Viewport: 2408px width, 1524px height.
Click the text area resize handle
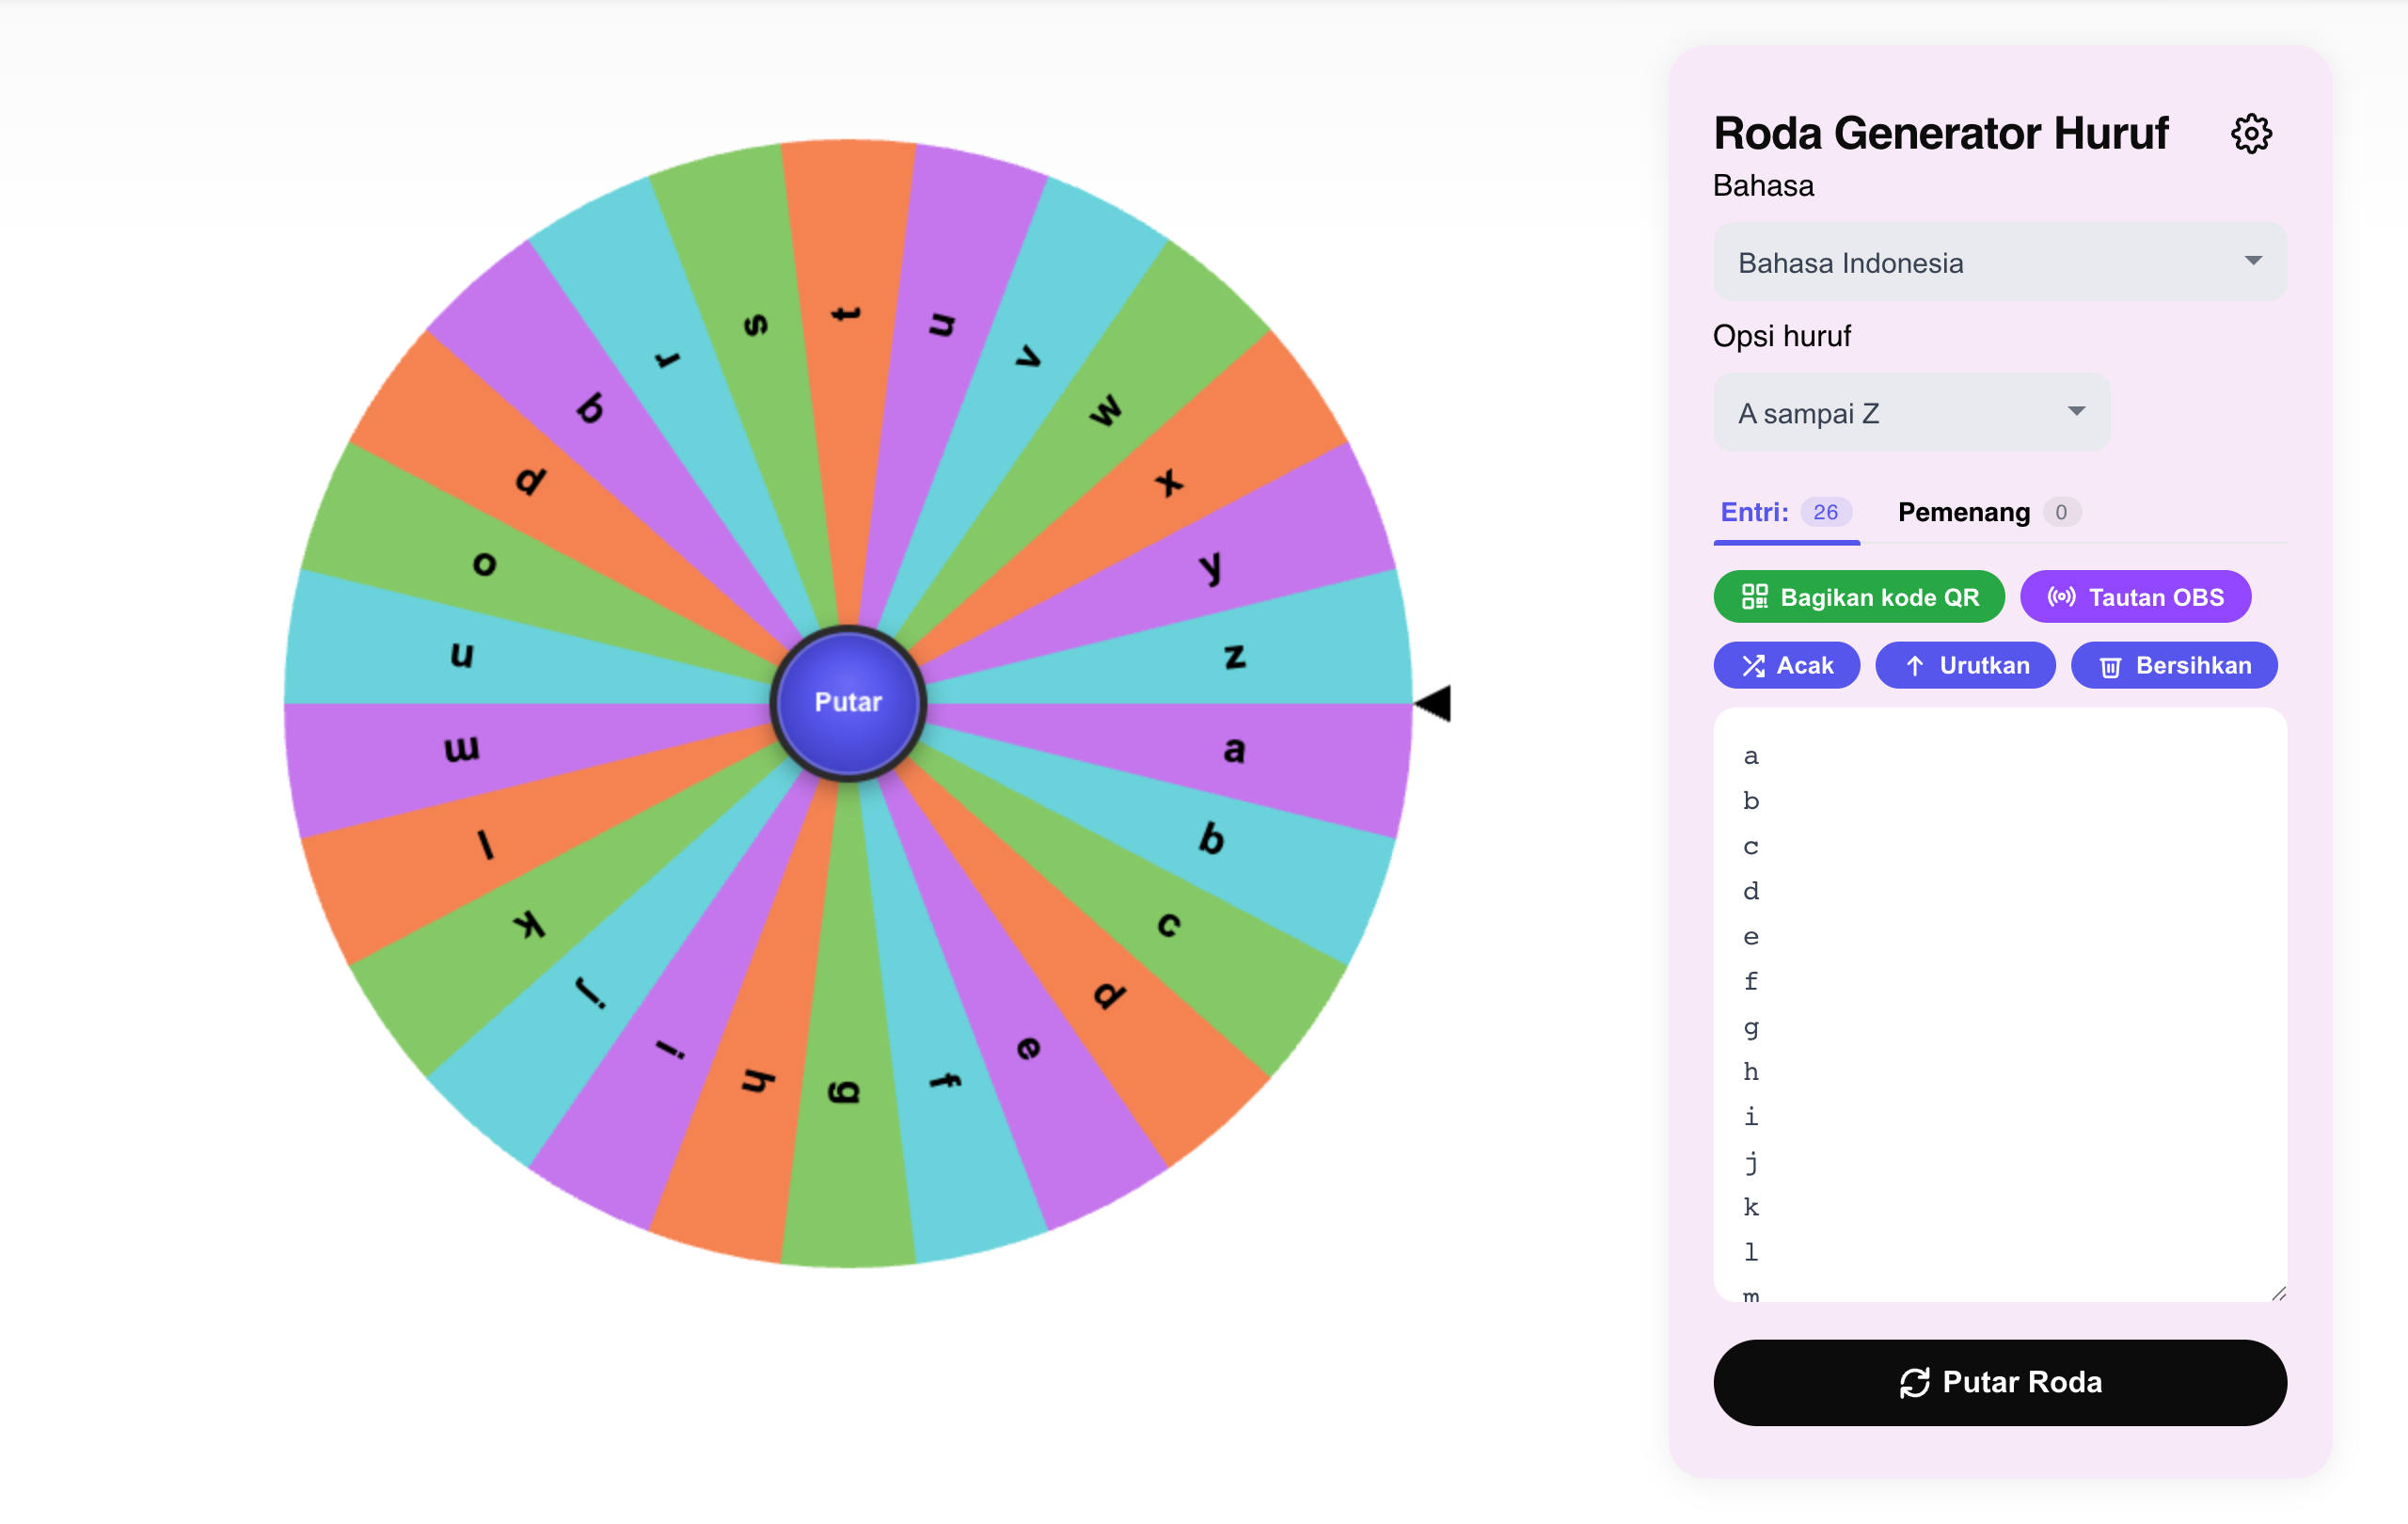coord(2277,1293)
